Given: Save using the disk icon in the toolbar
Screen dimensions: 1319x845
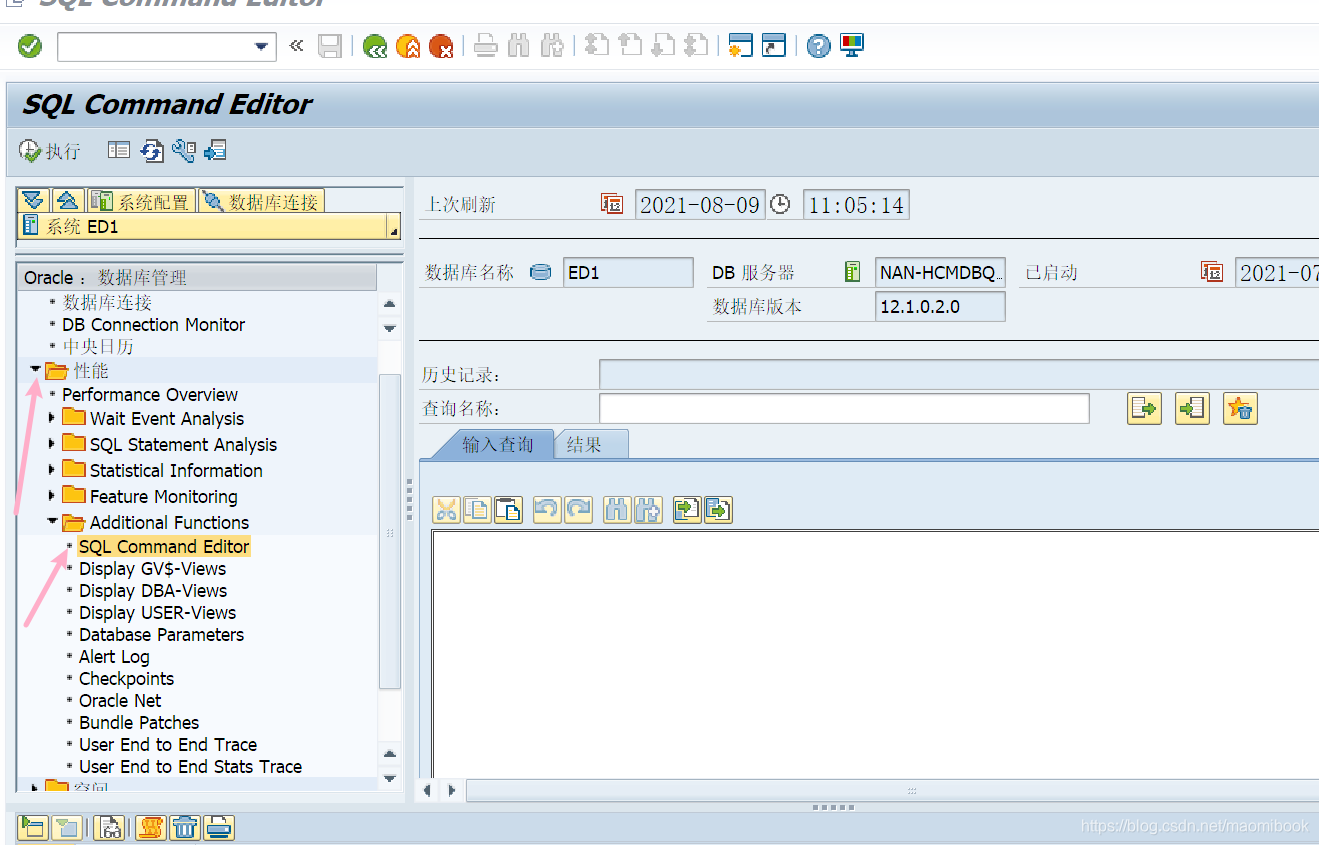Looking at the screenshot, I should tap(330, 45).
